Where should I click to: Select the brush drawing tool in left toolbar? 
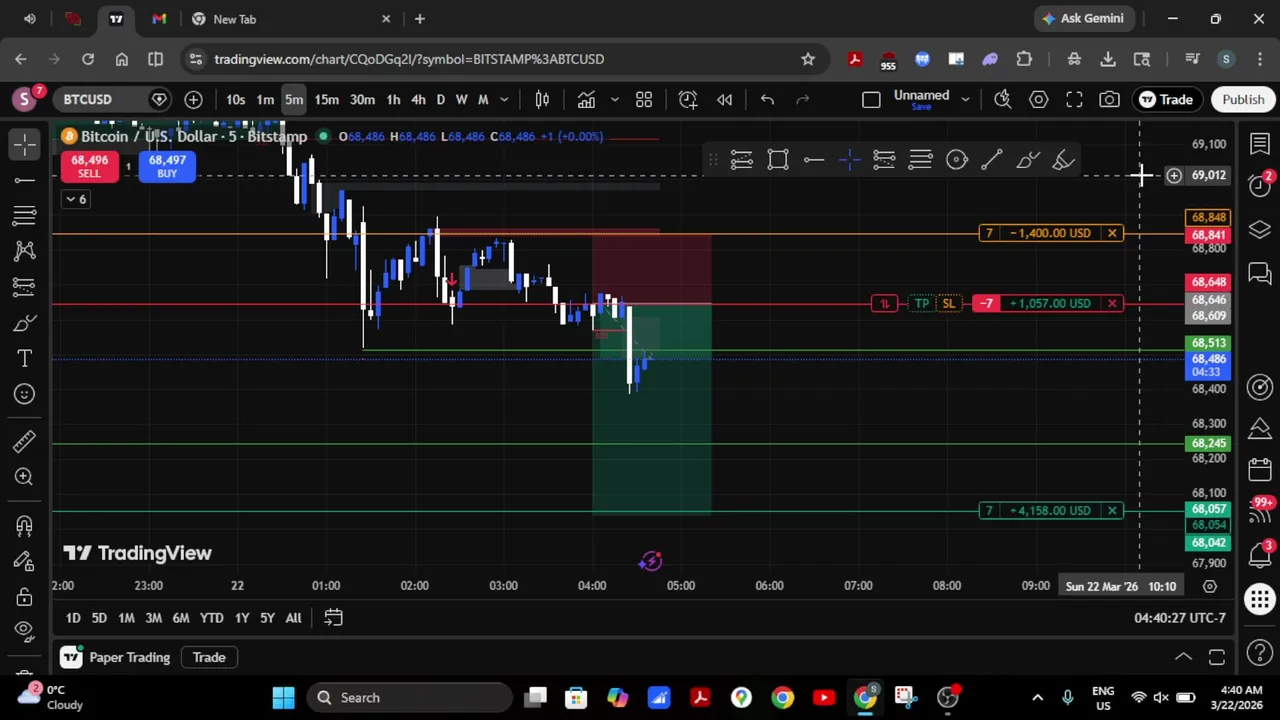[24, 323]
